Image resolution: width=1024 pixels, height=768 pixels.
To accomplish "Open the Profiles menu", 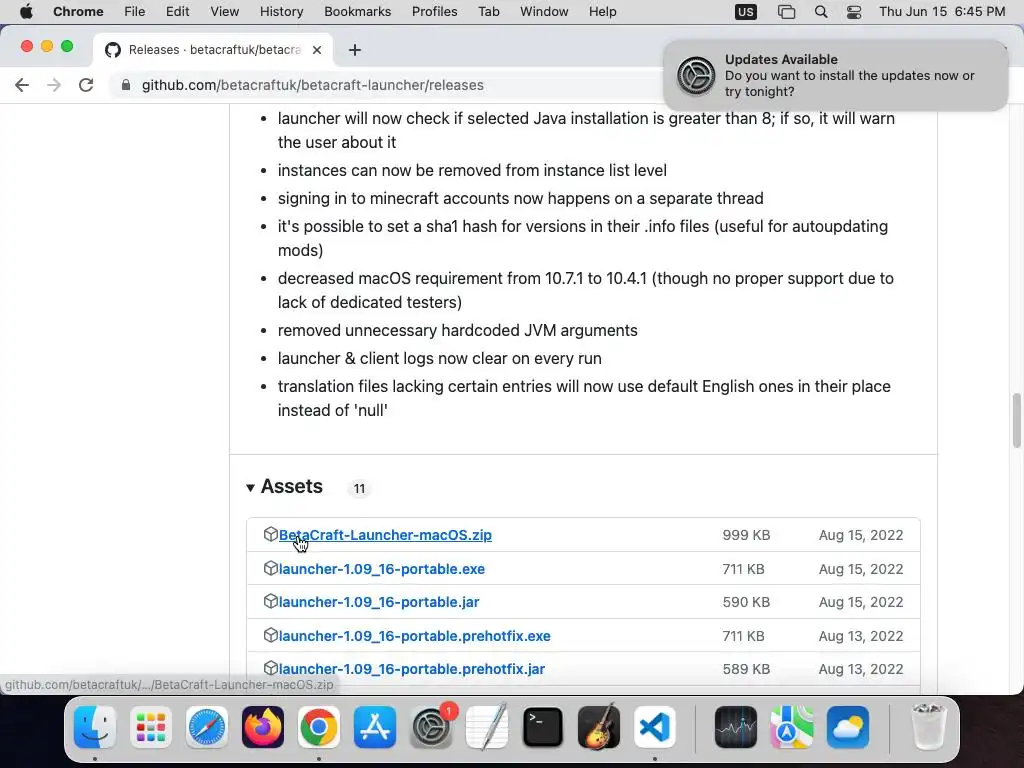I will pyautogui.click(x=434, y=12).
